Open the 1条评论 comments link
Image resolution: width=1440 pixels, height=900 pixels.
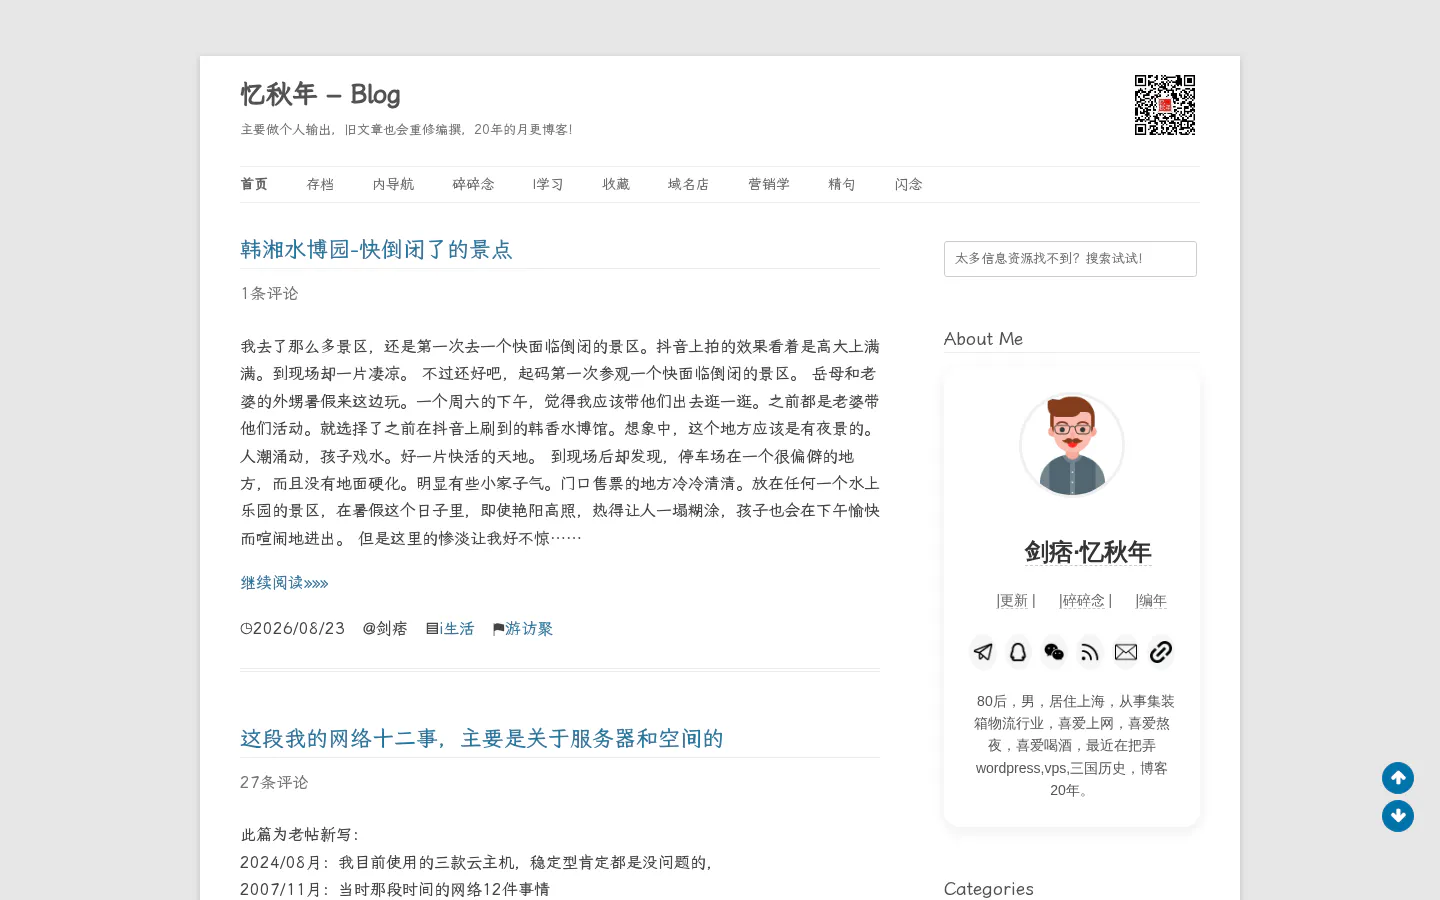tap(269, 293)
